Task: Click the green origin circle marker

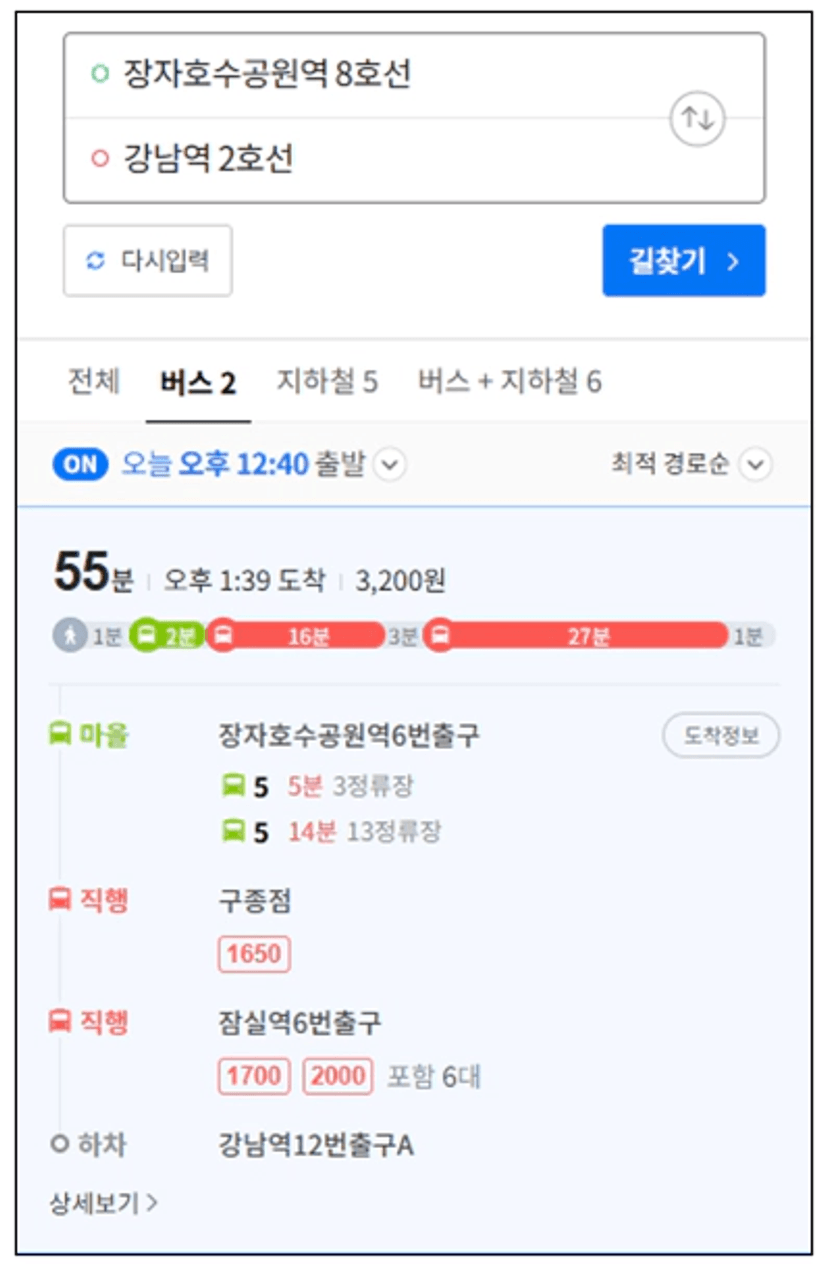Action: pyautogui.click(x=98, y=73)
